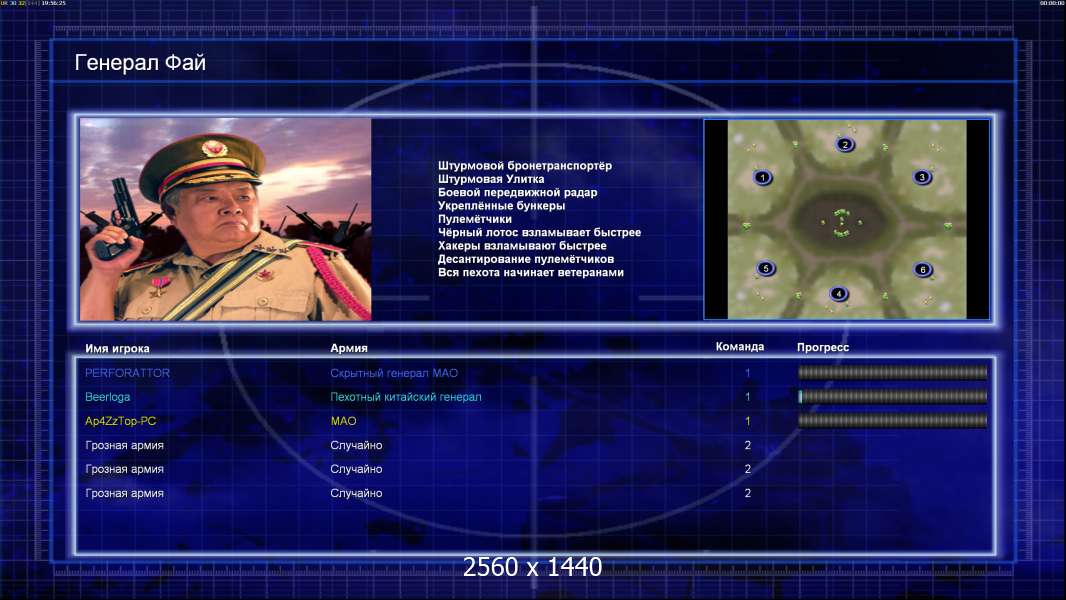This screenshot has height=600, width=1066.
Task: Click 'Чёрный лотос взламывает быстрее' line
Action: pos(539,232)
